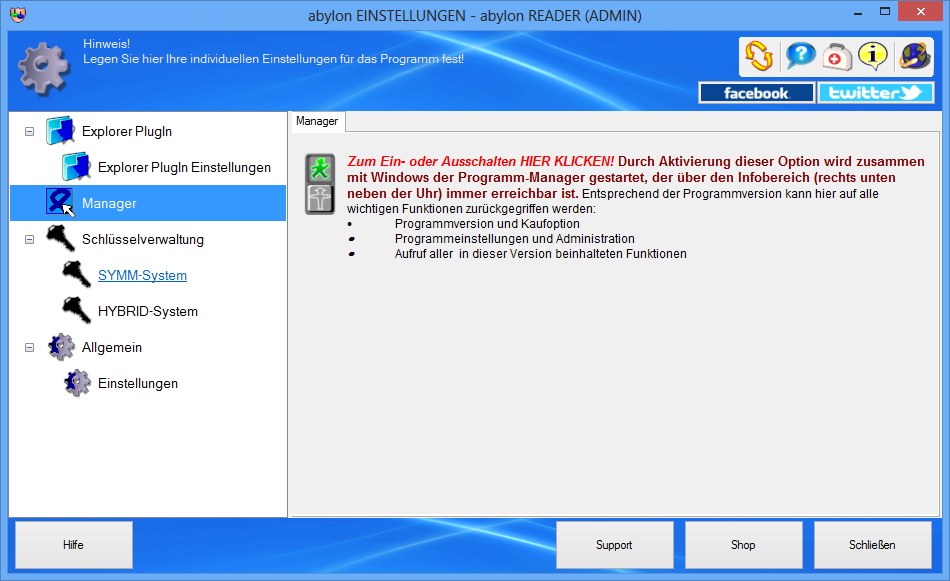Click the Shop button
This screenshot has height=581, width=950.
click(x=743, y=545)
